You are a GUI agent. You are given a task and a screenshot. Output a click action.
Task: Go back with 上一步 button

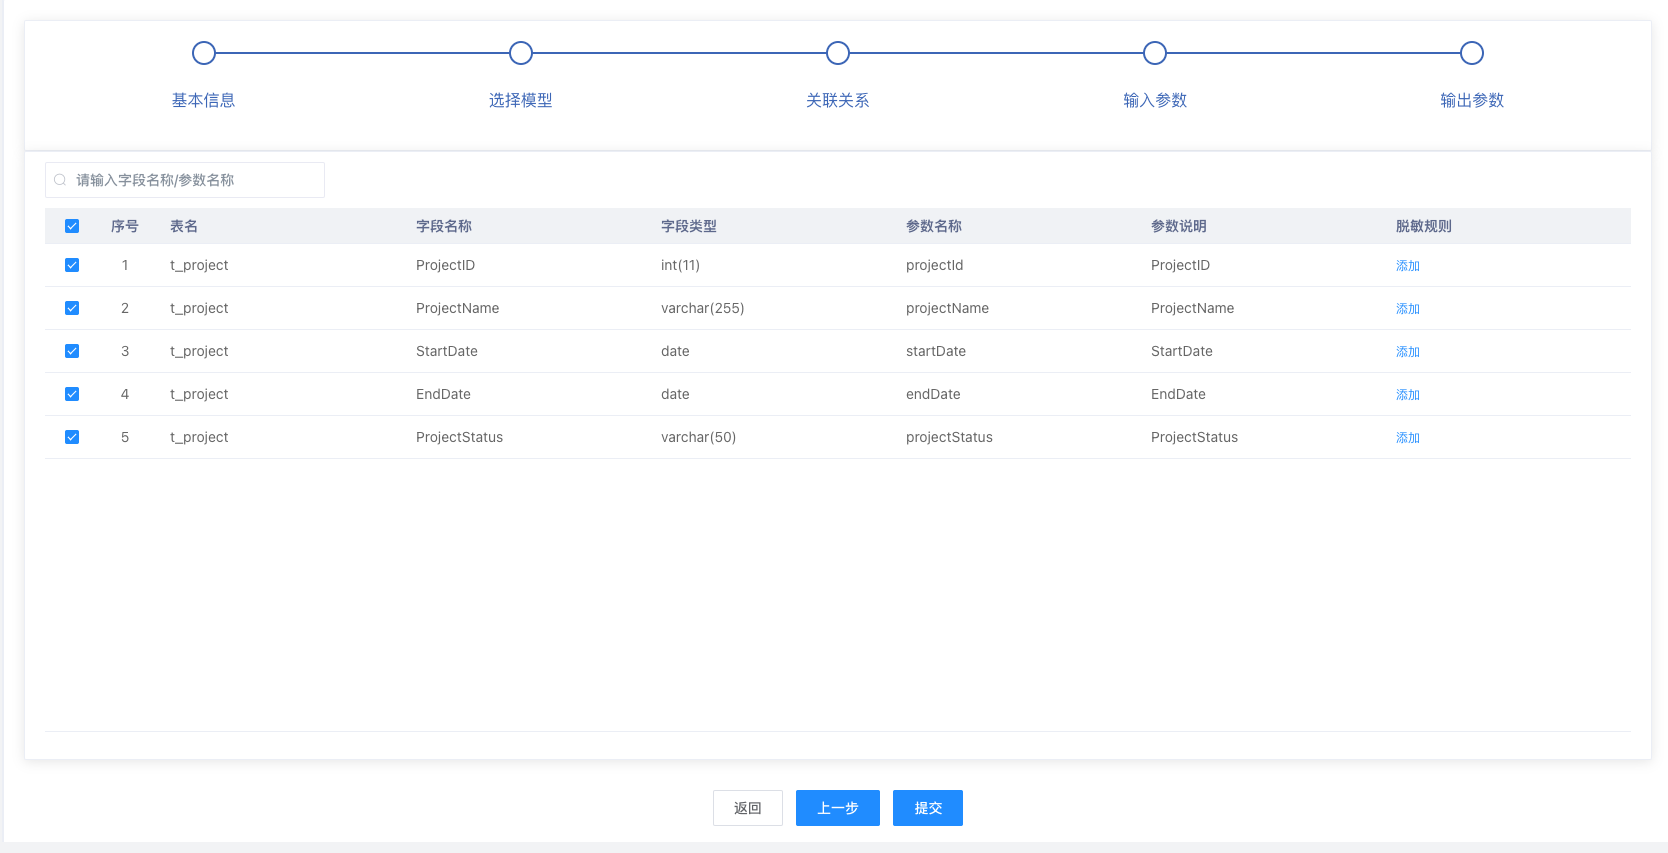click(838, 808)
